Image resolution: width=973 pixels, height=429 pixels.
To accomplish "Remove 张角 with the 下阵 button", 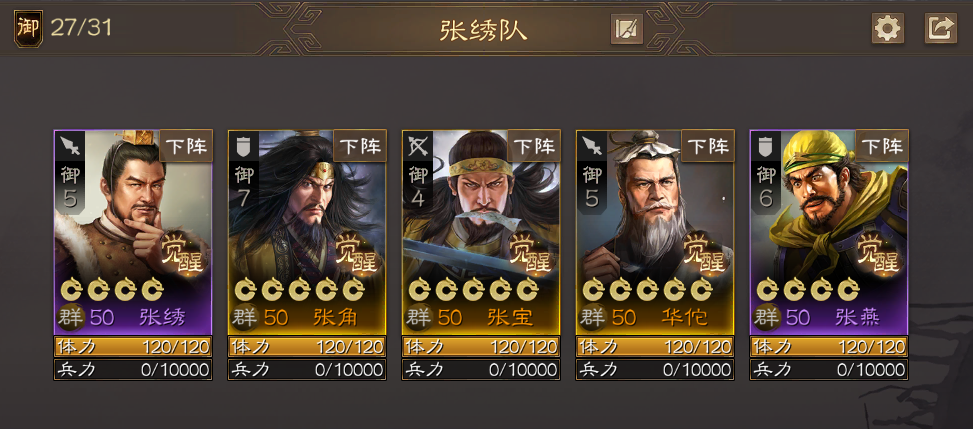I will pyautogui.click(x=360, y=147).
